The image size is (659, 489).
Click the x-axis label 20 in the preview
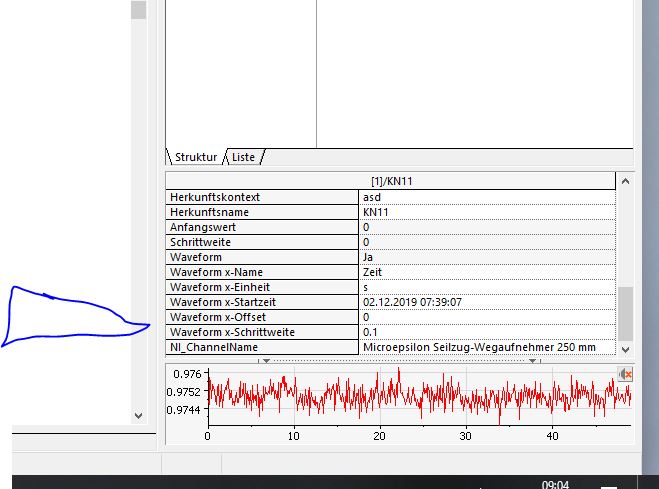(379, 436)
